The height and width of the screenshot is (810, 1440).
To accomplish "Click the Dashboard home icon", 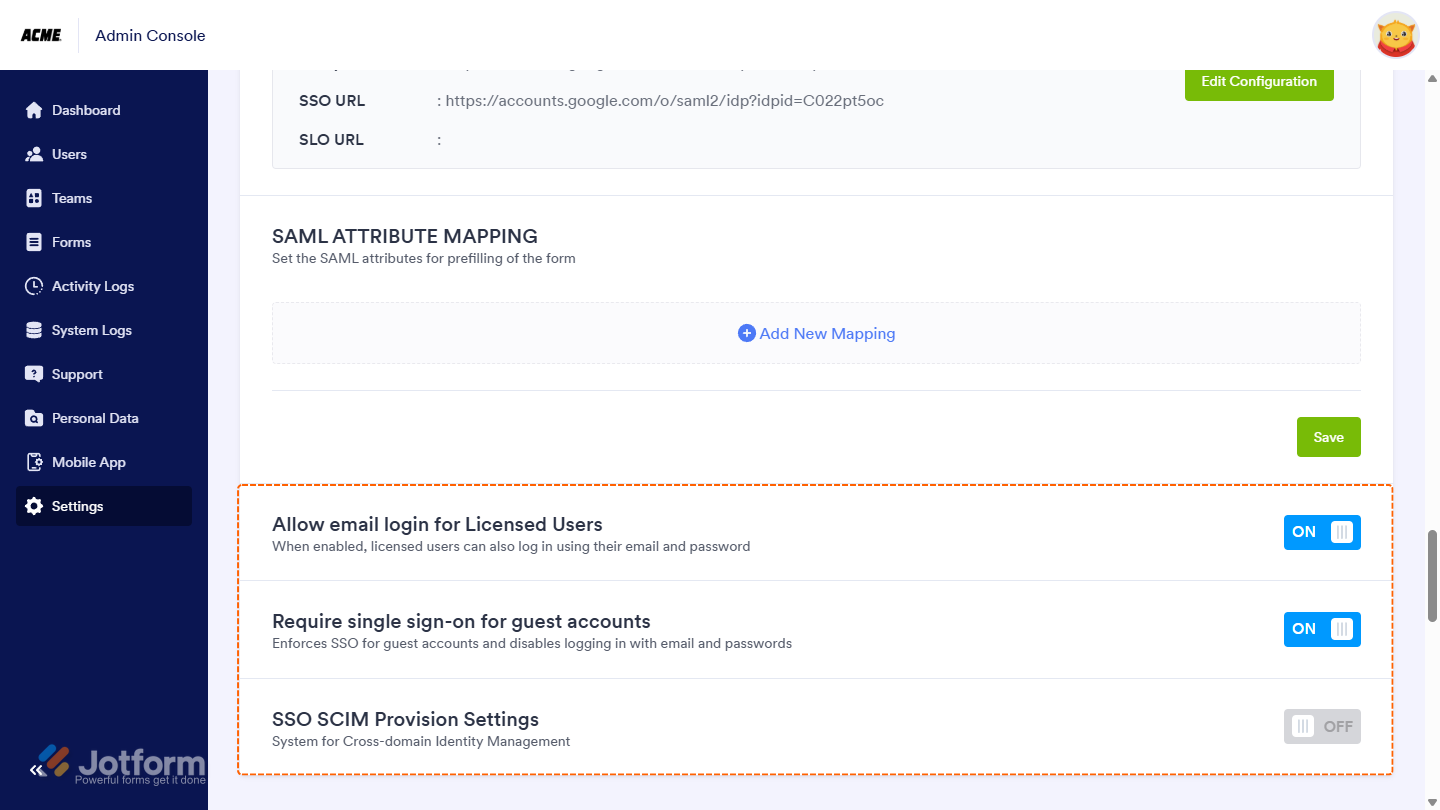I will pos(34,110).
